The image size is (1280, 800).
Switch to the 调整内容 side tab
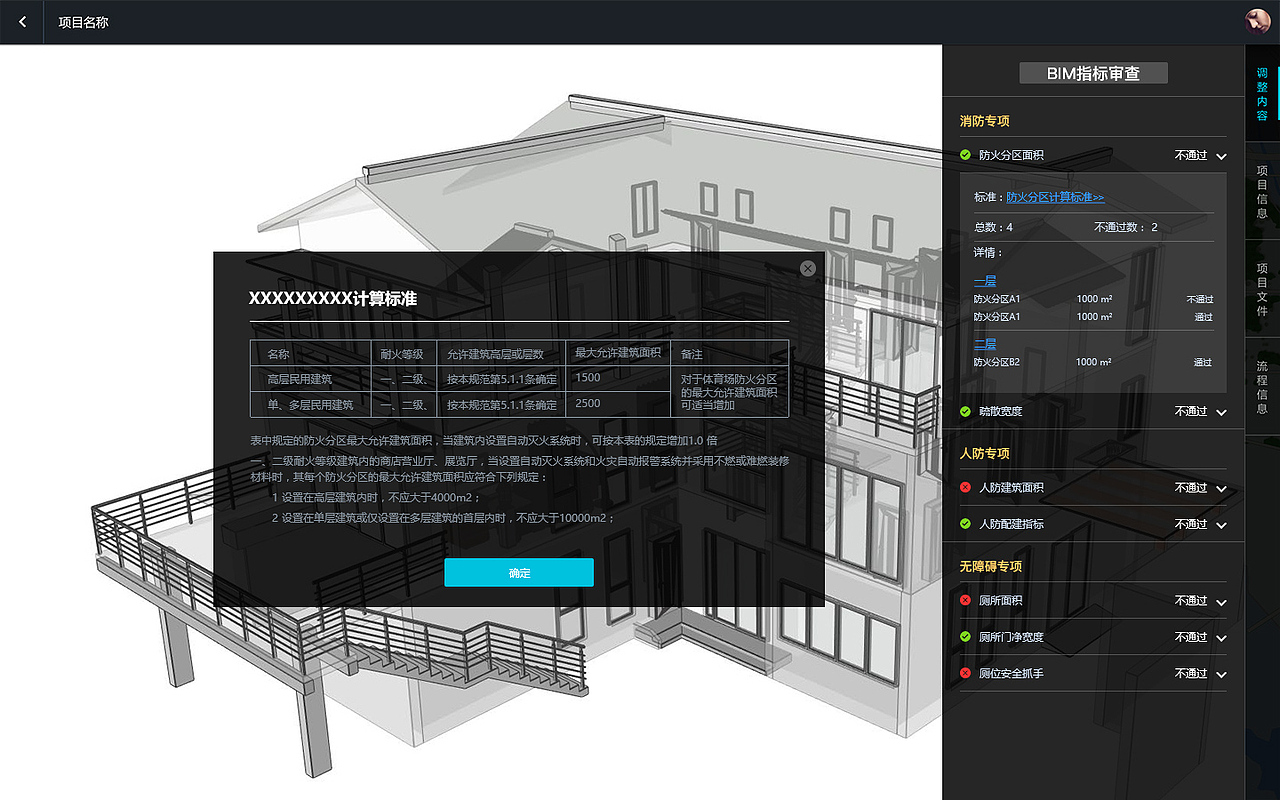coord(1262,94)
